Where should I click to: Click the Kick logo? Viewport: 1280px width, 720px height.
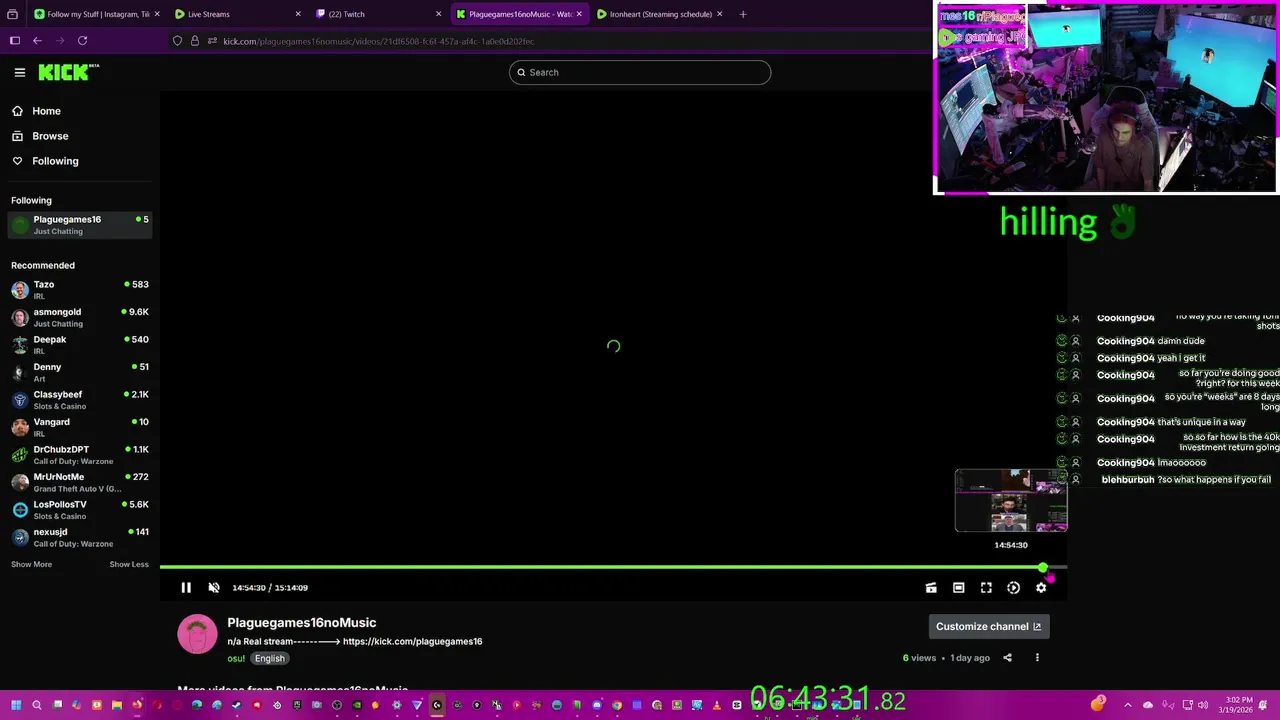69,72
